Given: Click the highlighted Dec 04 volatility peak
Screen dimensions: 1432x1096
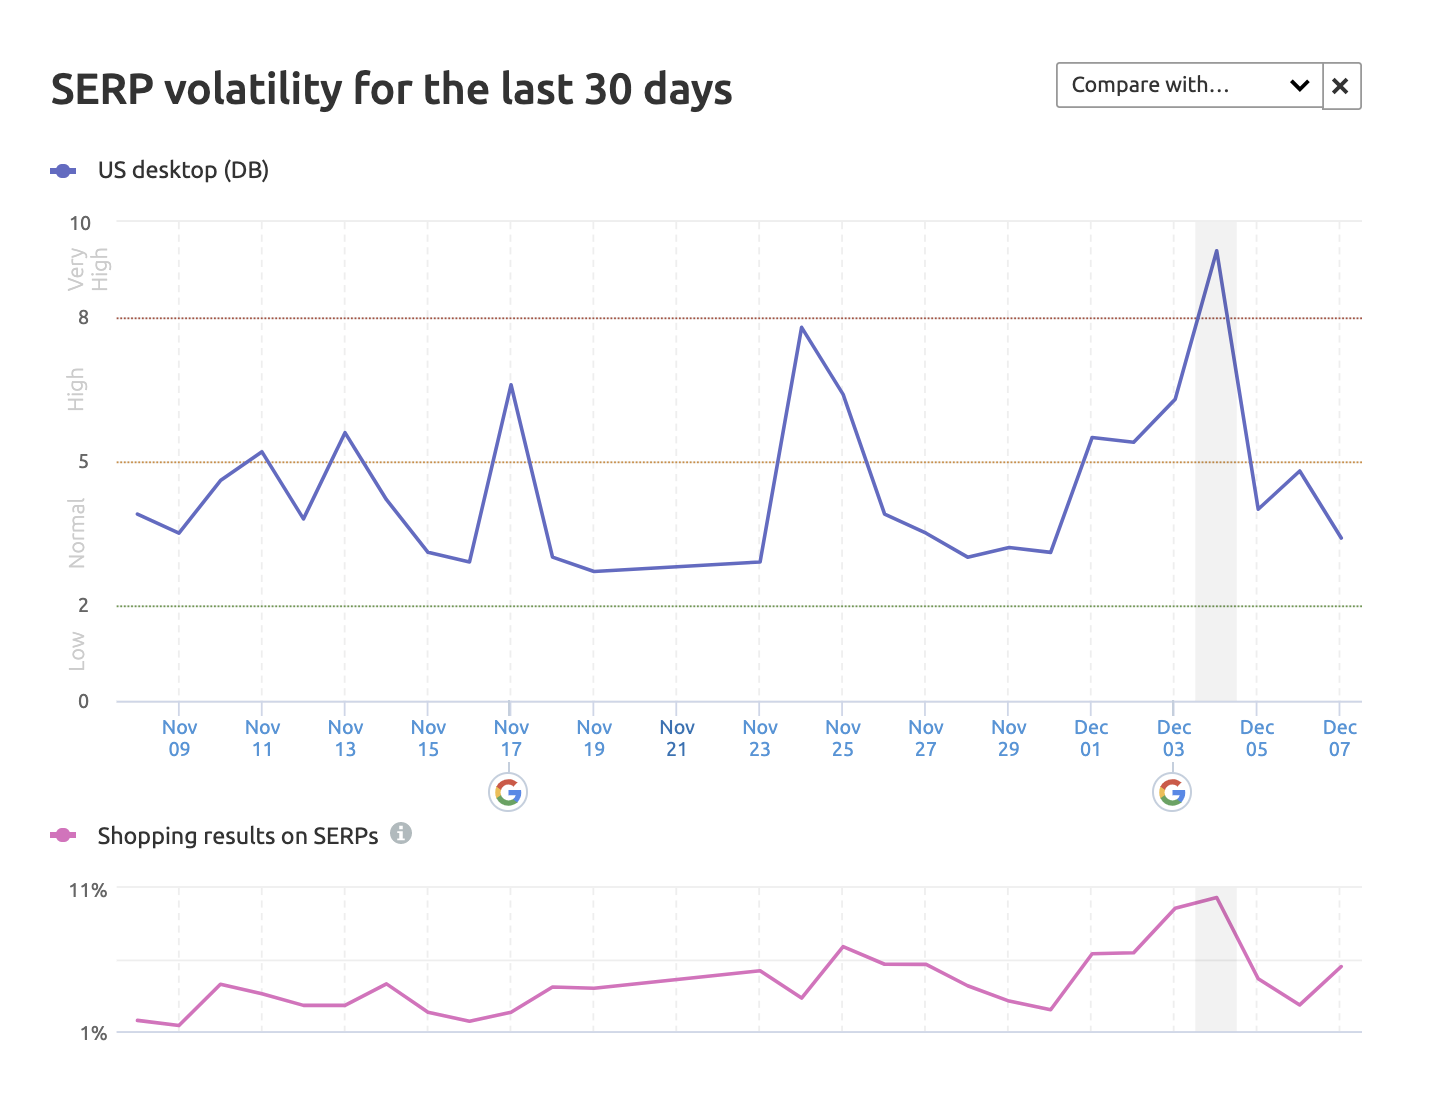Looking at the screenshot, I should click(x=1217, y=251).
